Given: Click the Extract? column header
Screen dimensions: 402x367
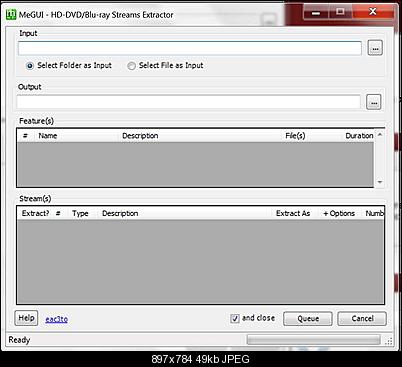Looking at the screenshot, I should 35,213.
